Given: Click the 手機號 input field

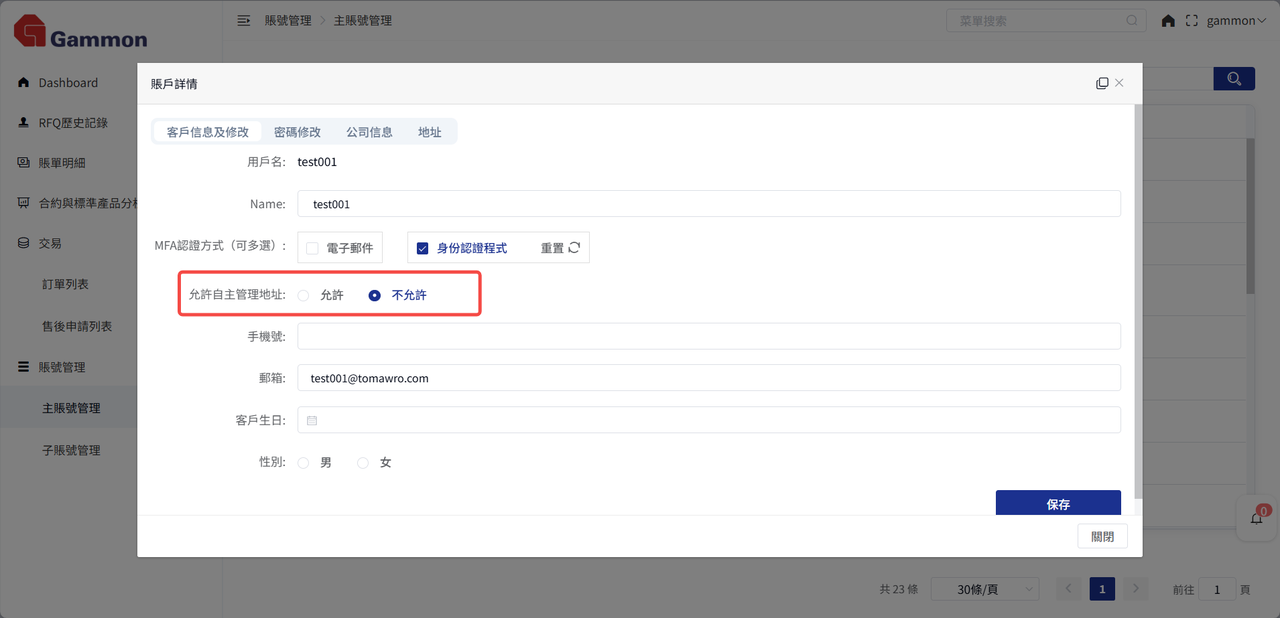Looking at the screenshot, I should point(708,337).
